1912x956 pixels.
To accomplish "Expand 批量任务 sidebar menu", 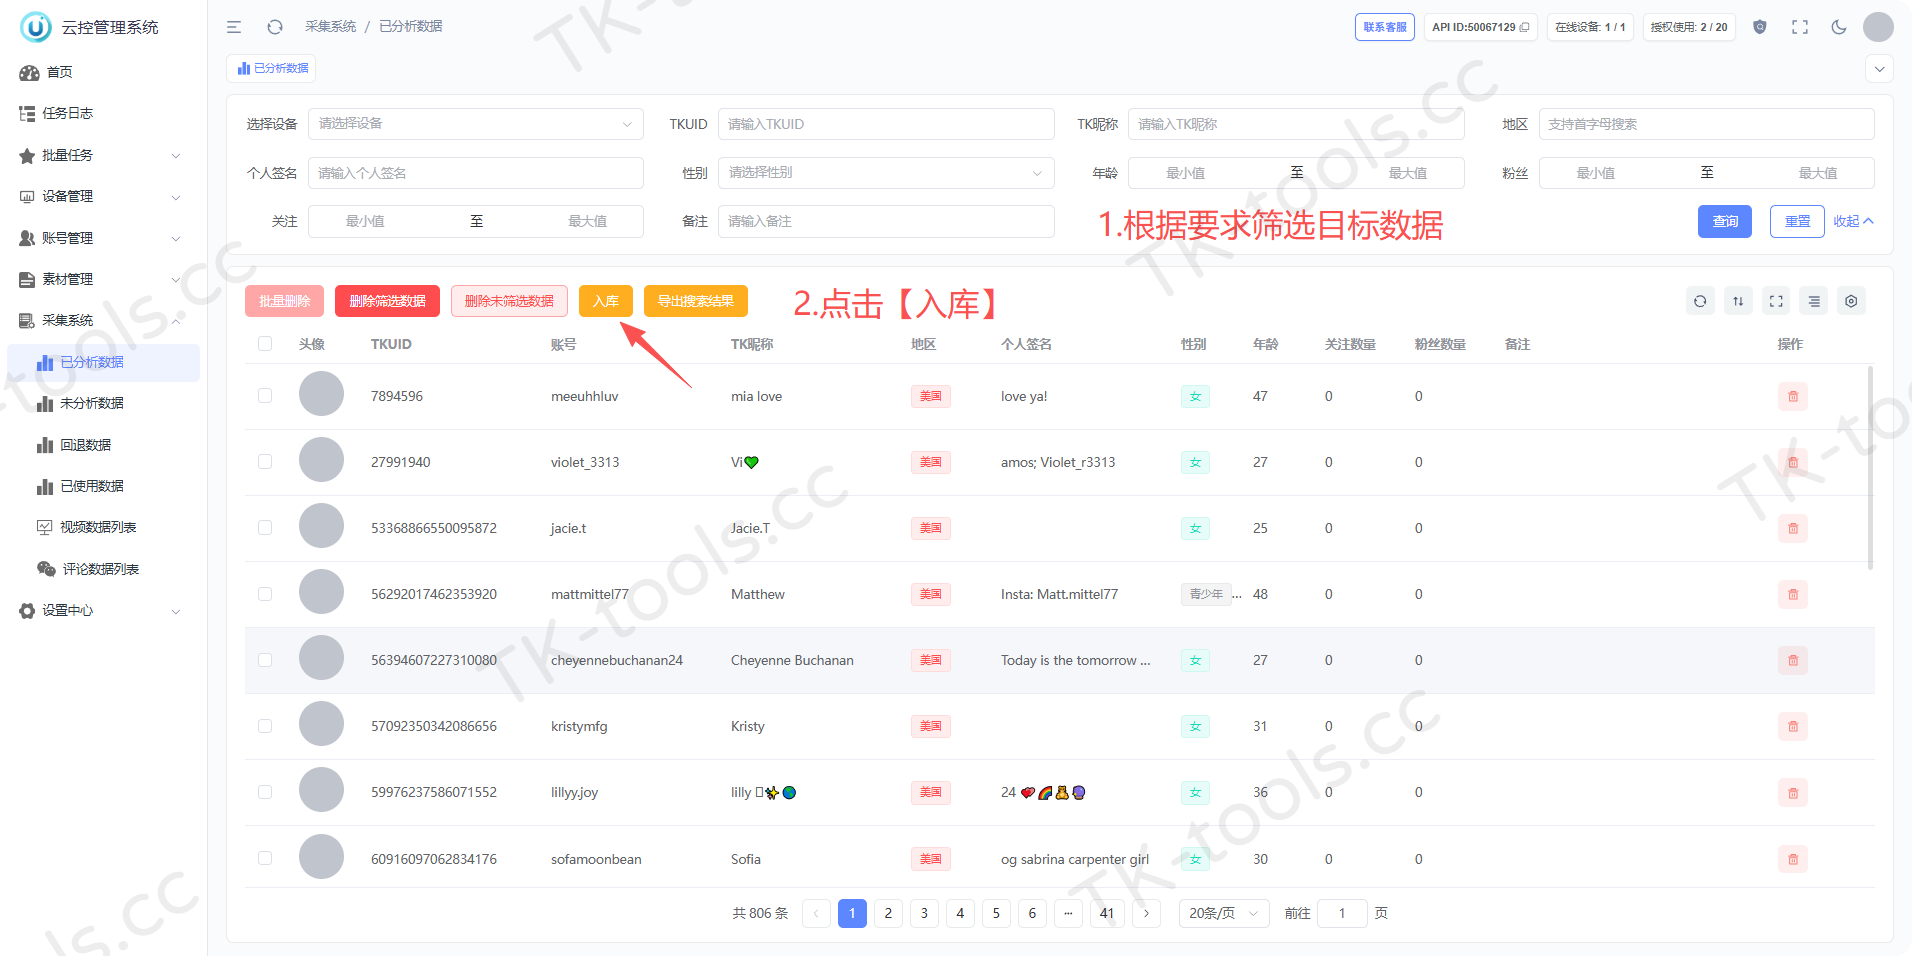I will click(x=103, y=155).
